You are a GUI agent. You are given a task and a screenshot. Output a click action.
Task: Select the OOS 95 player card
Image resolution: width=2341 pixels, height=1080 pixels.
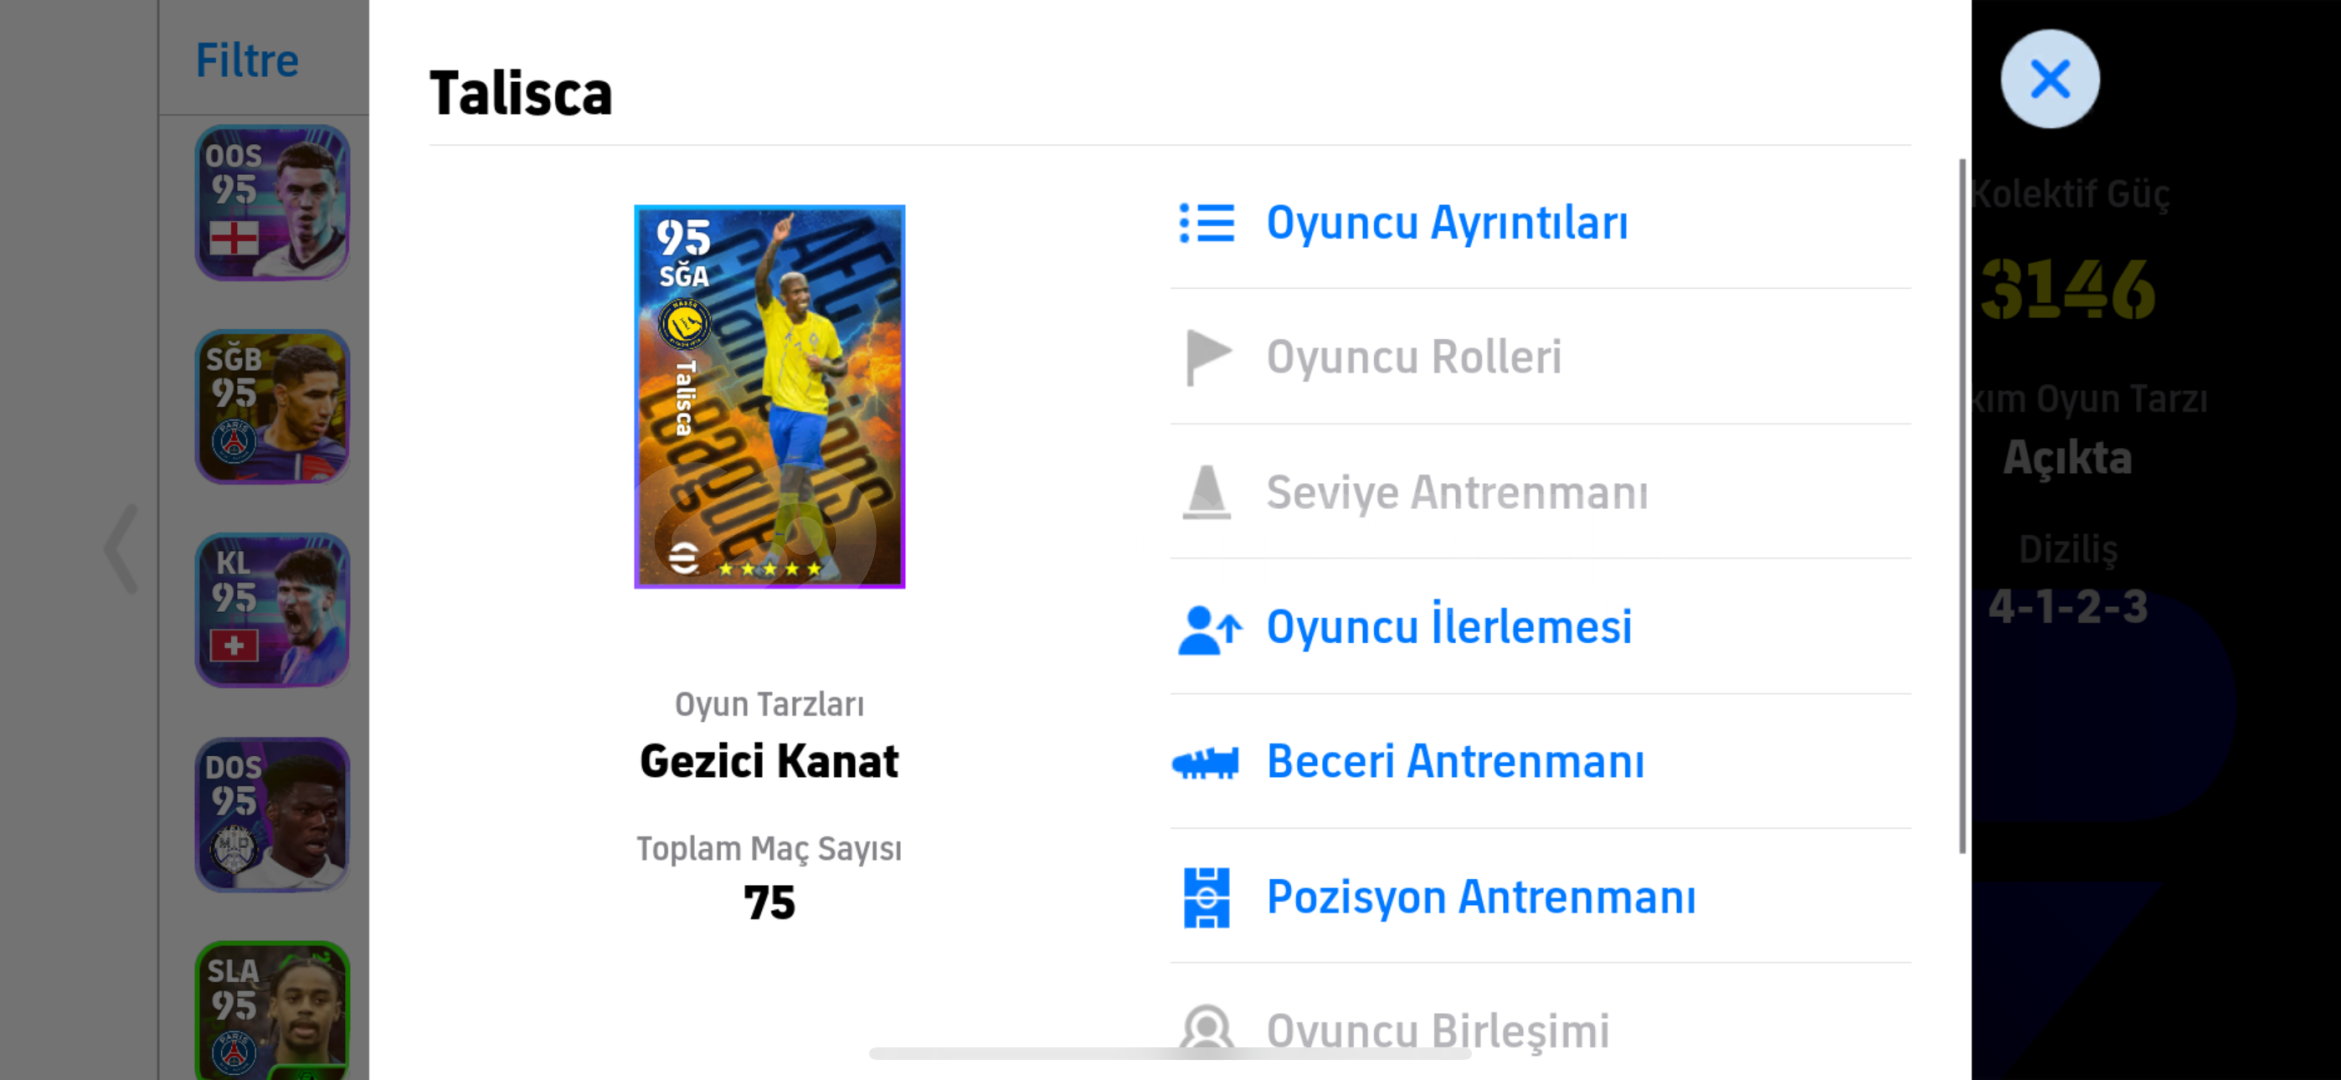coord(272,203)
